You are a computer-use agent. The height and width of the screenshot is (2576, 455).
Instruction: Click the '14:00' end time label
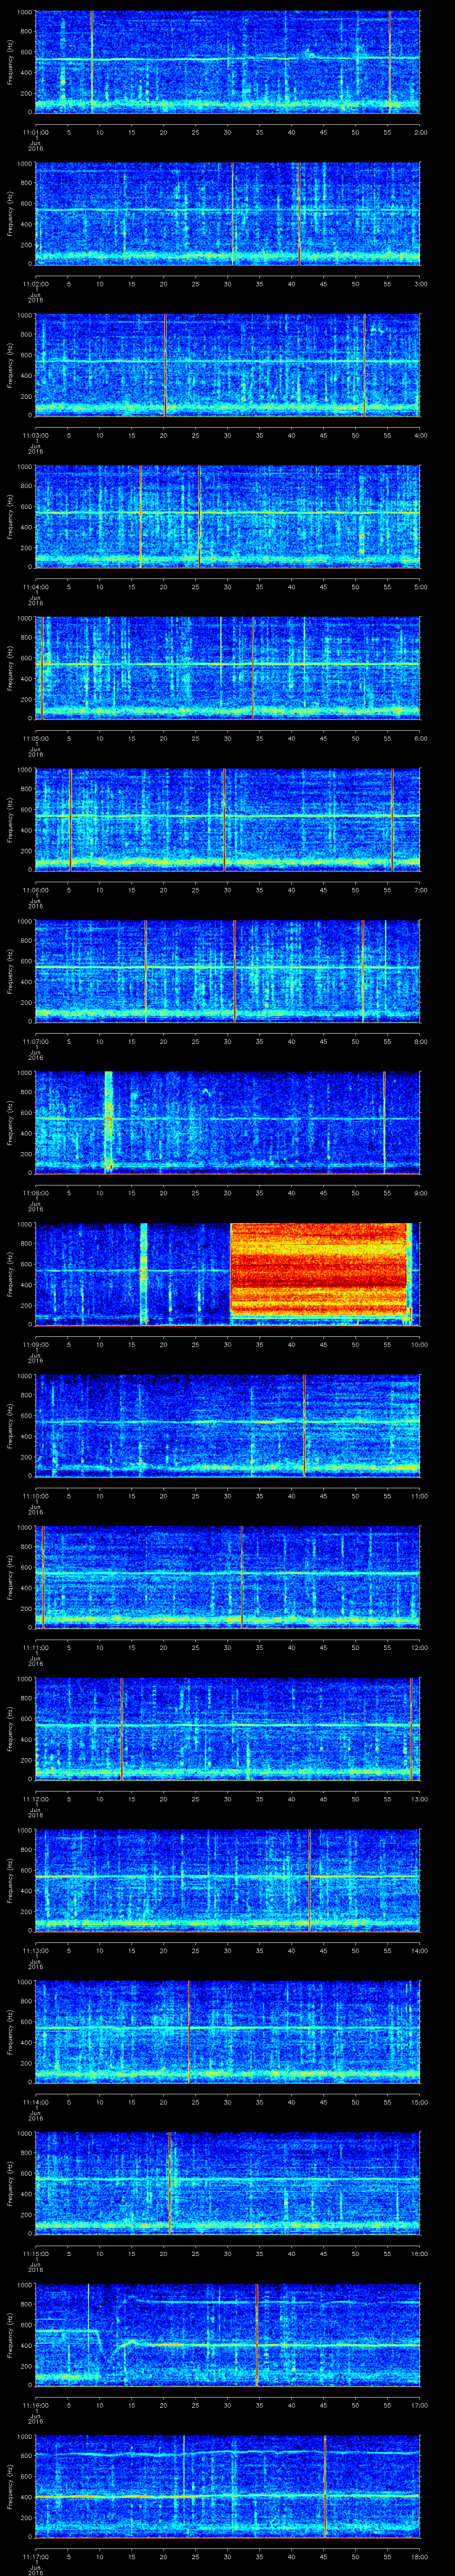[x=419, y=1950]
